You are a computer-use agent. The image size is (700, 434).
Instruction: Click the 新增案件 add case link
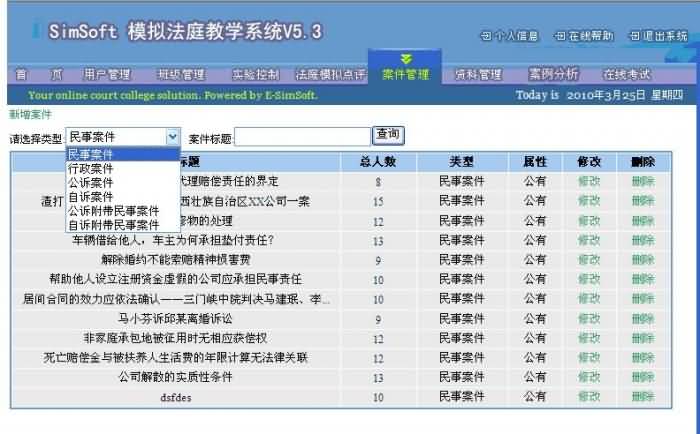(30, 115)
